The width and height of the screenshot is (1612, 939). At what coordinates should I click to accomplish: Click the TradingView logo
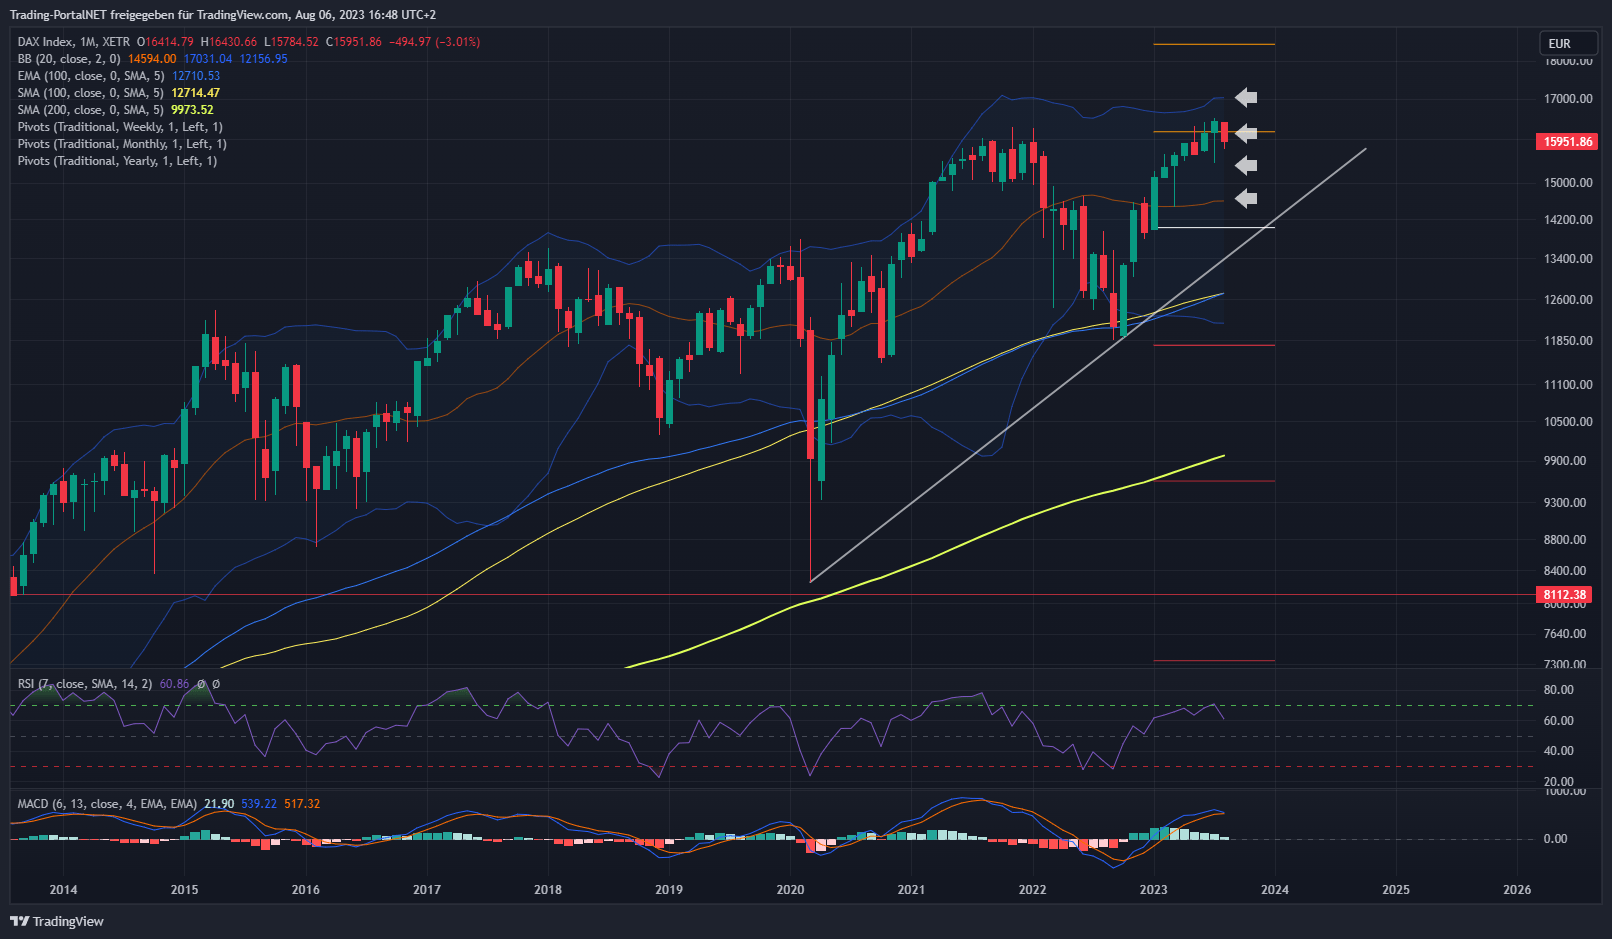tap(57, 921)
